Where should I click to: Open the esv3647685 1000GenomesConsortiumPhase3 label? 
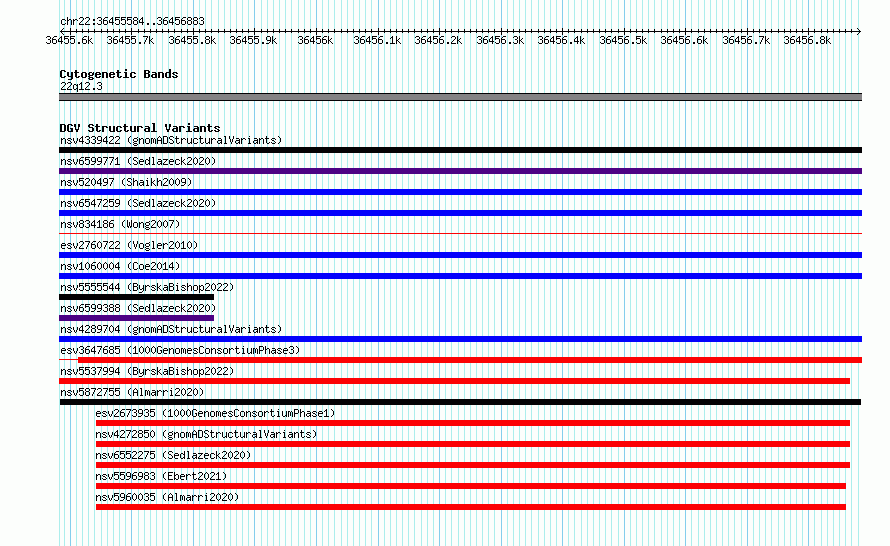(180, 350)
